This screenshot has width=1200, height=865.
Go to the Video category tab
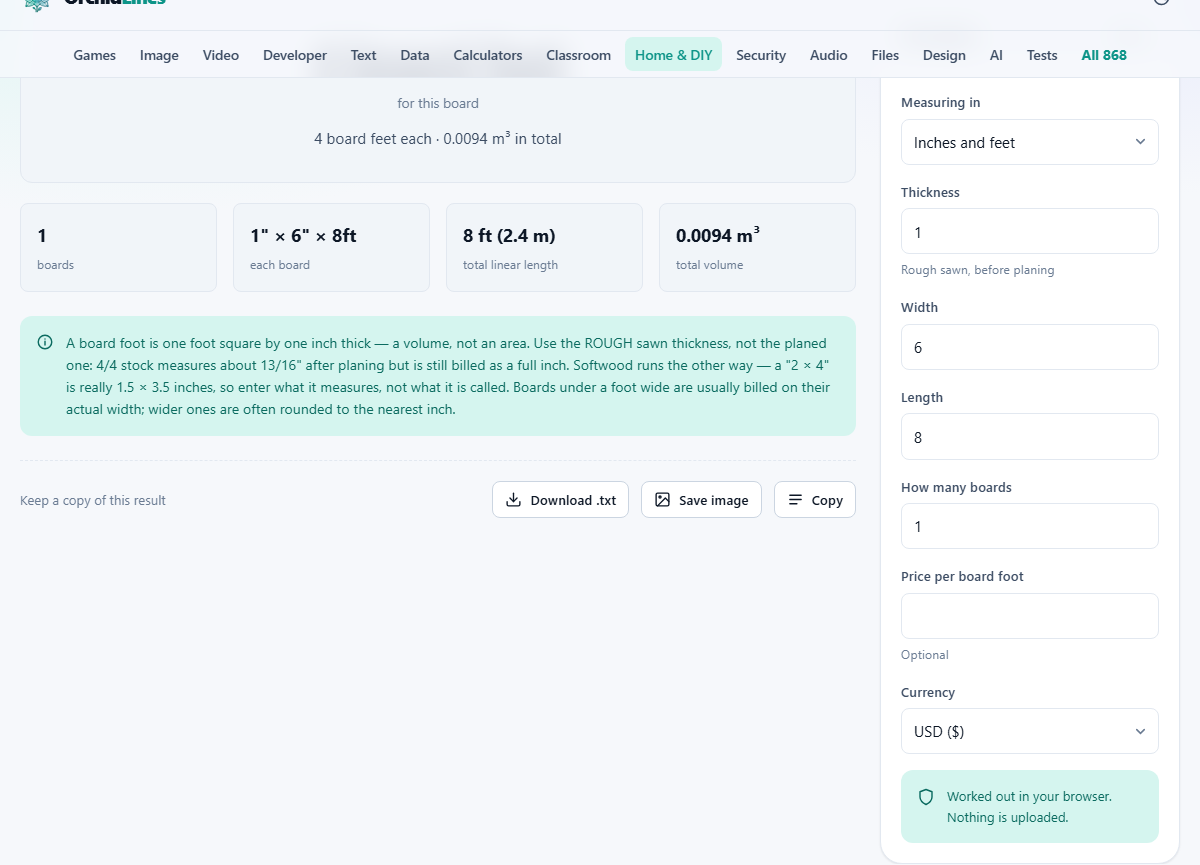point(221,55)
